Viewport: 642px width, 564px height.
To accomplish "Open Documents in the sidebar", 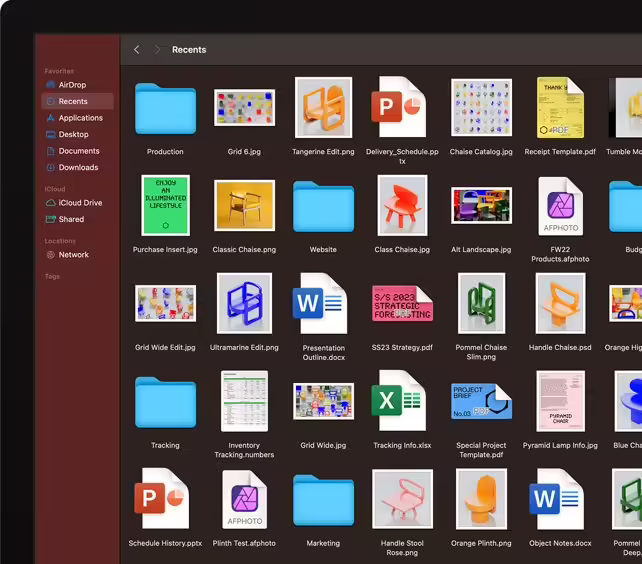I will point(78,151).
